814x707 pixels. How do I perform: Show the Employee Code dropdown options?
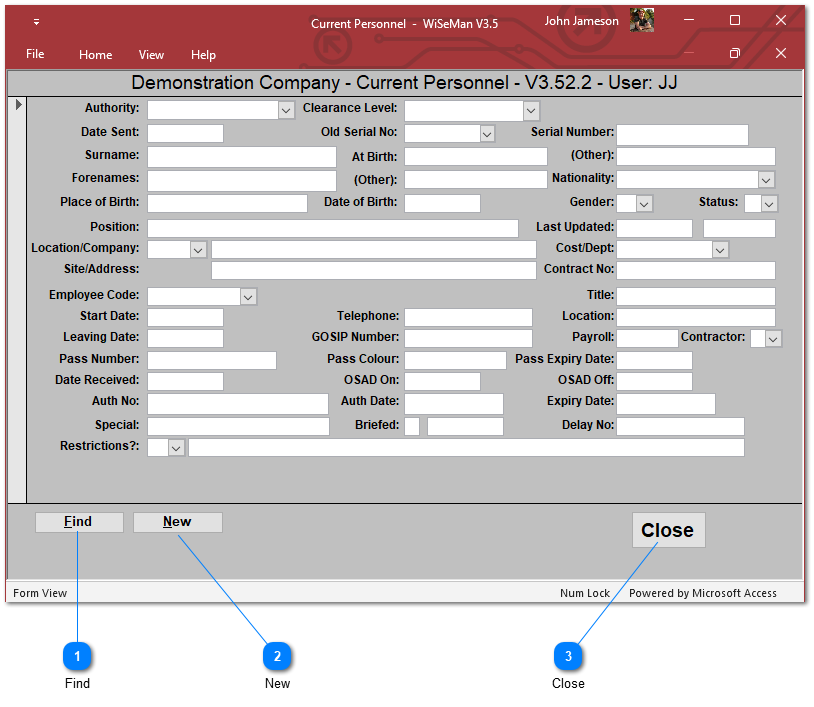(x=248, y=297)
